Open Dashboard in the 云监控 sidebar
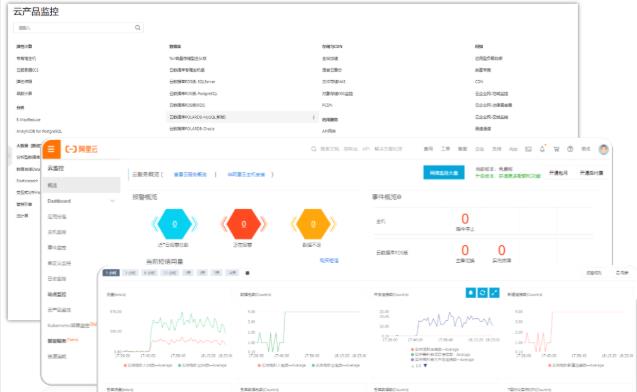This screenshot has width=637, height=392. point(59,201)
